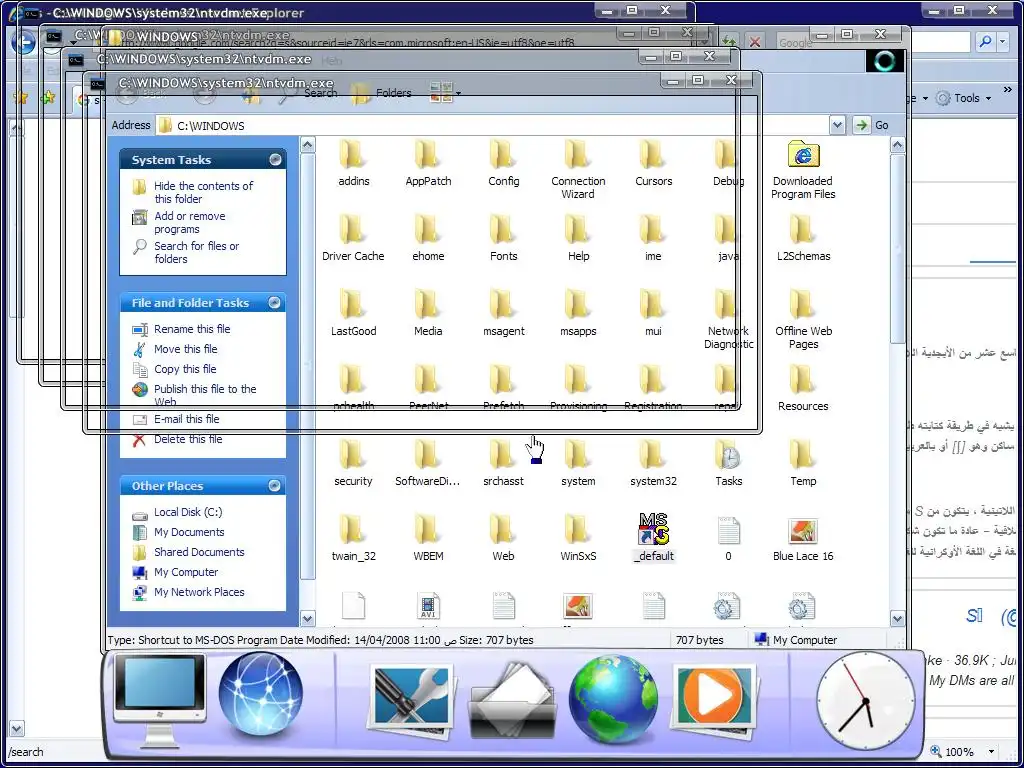
Task: Collapse the File and Folder Tasks panel
Action: (275, 302)
